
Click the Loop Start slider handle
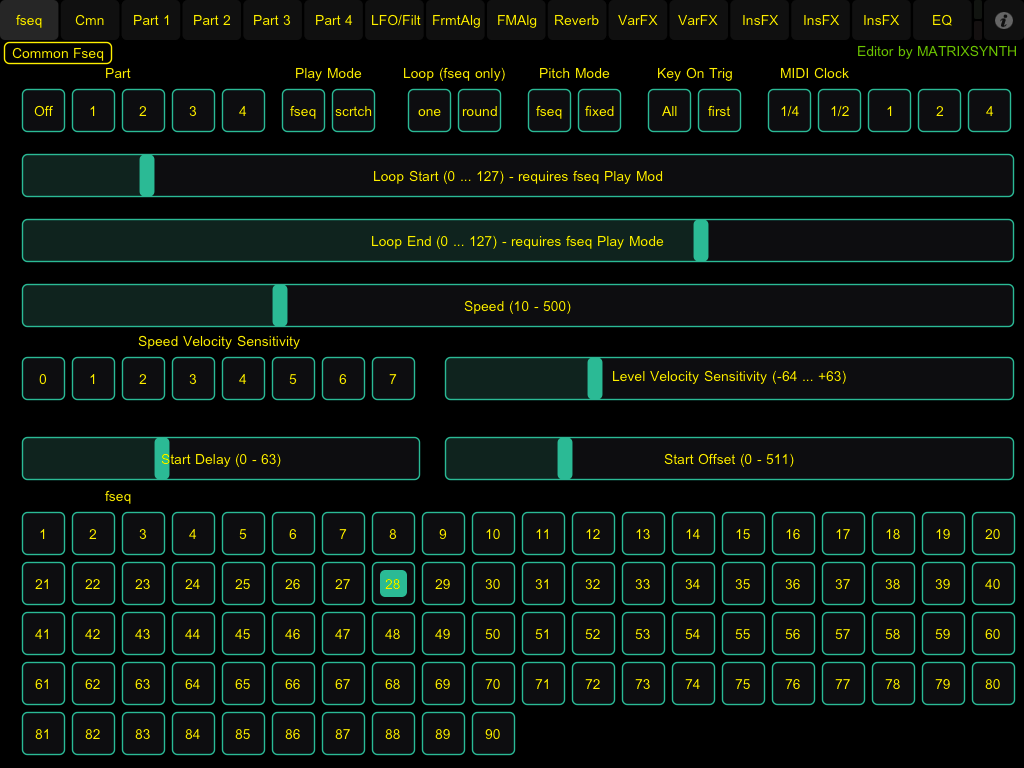point(147,176)
